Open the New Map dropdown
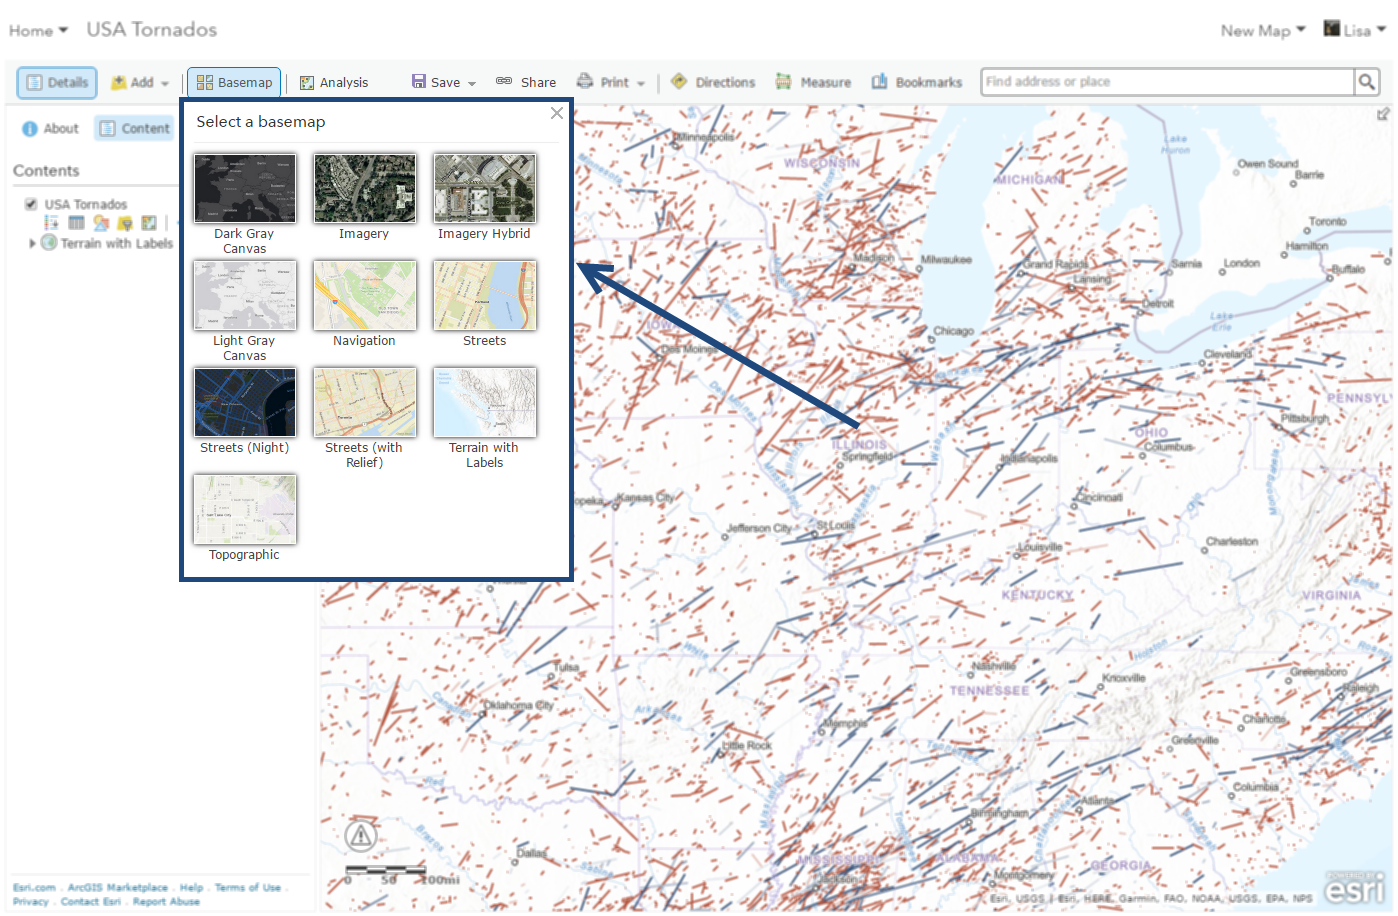Screen dimensions: 1398x916 (x=1263, y=31)
